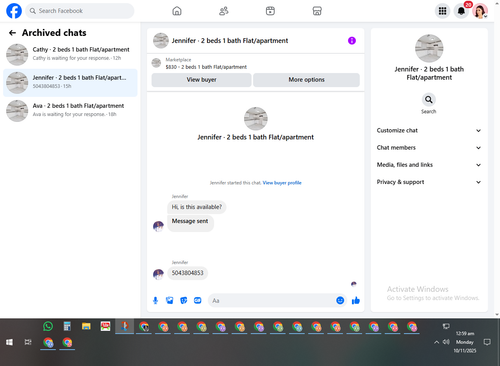The width and height of the screenshot is (500, 366).
Task: Expand Media, files and links section
Action: click(x=429, y=165)
